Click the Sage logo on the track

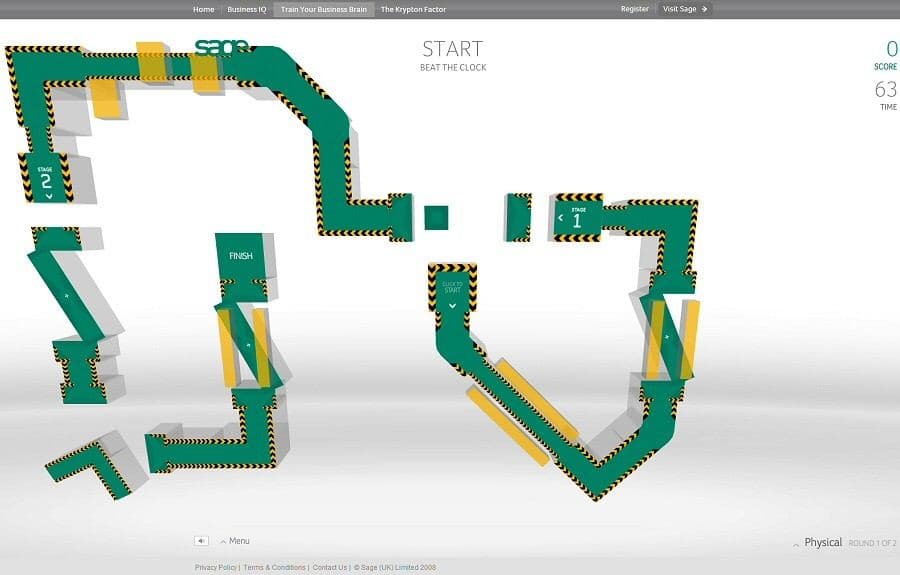(221, 47)
